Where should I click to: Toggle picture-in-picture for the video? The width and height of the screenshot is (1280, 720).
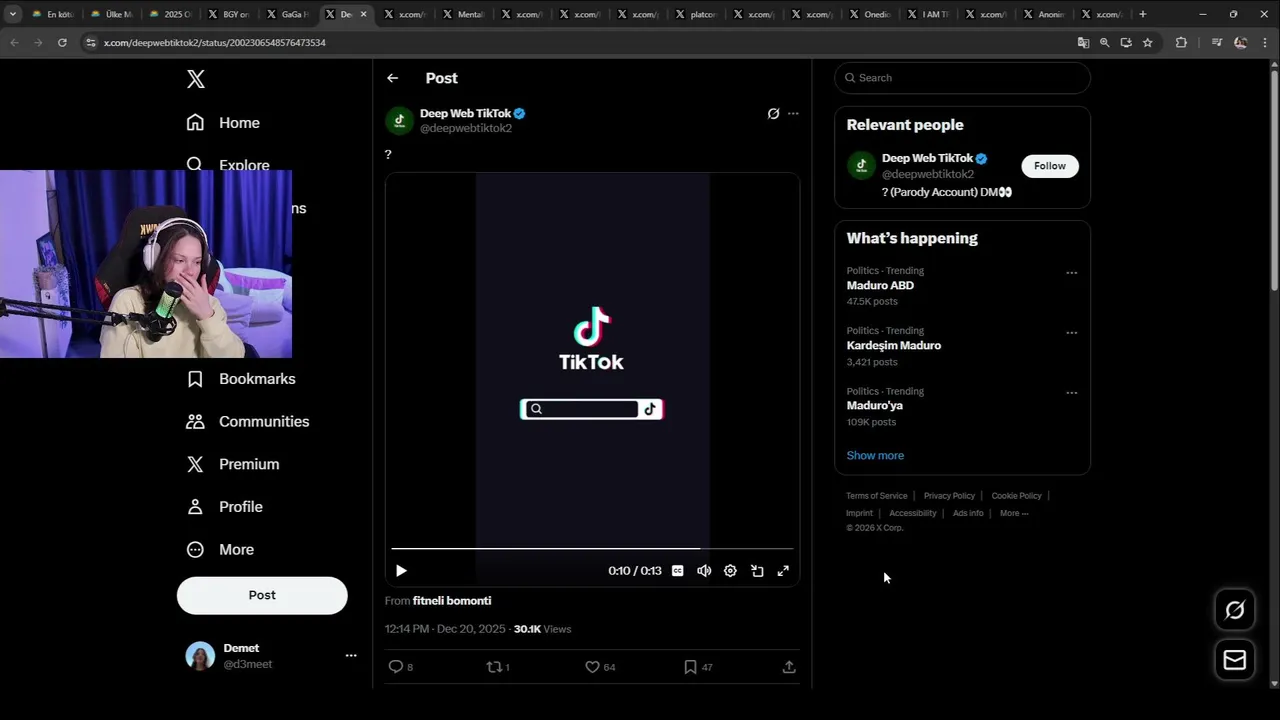coord(757,571)
